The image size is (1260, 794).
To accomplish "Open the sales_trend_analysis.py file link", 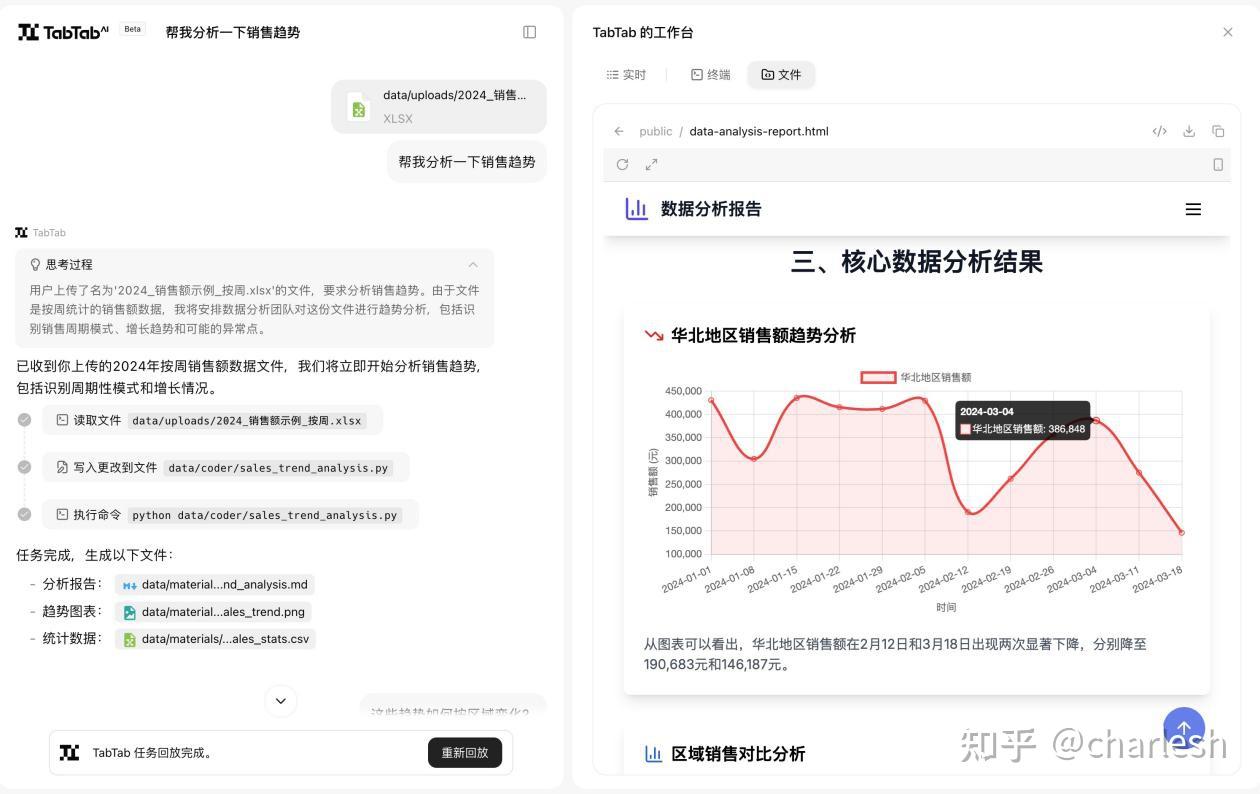I will coord(278,467).
